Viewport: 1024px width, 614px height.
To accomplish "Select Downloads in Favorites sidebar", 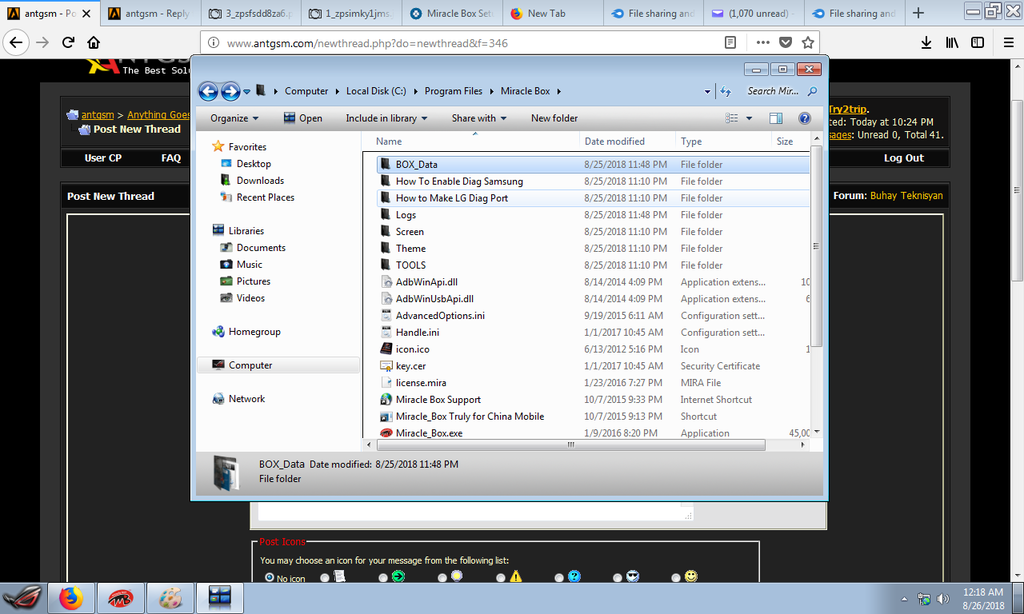I will 260,180.
